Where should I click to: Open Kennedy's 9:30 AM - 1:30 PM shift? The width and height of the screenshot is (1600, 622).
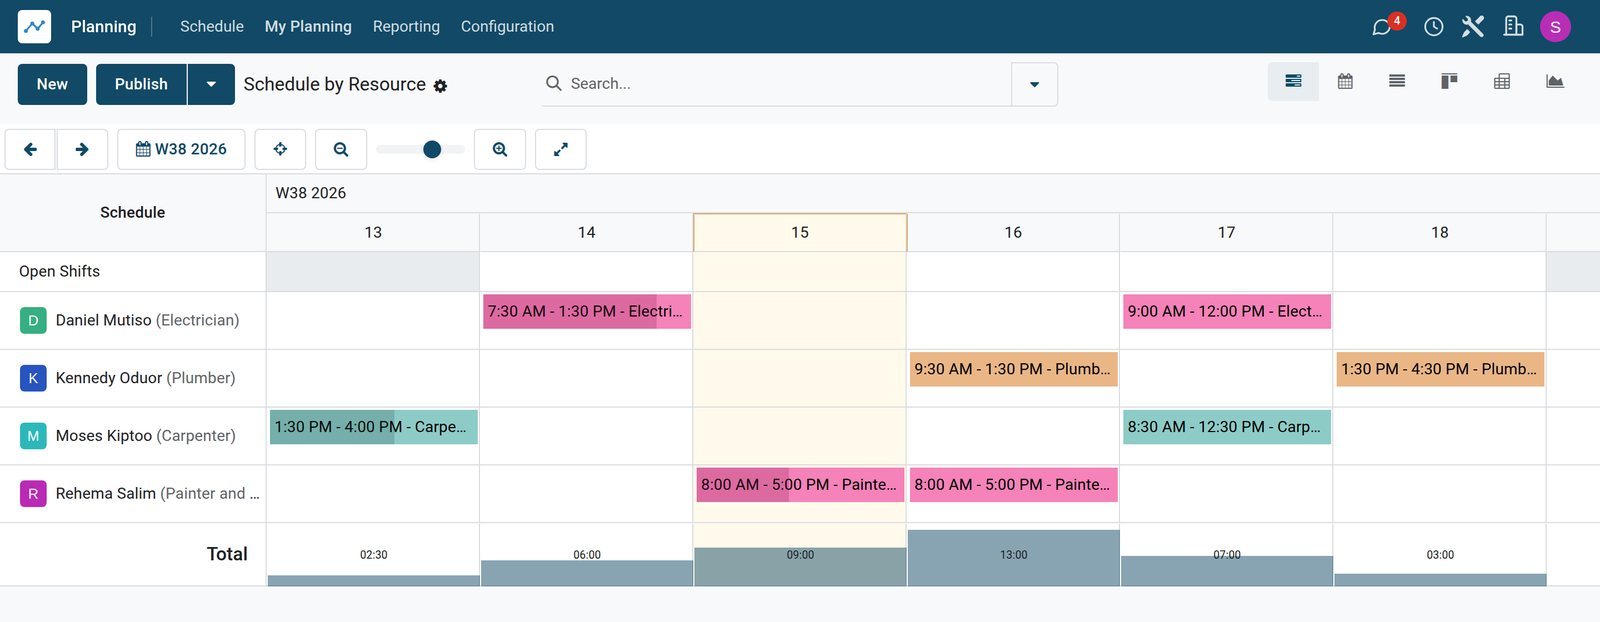pos(1014,370)
